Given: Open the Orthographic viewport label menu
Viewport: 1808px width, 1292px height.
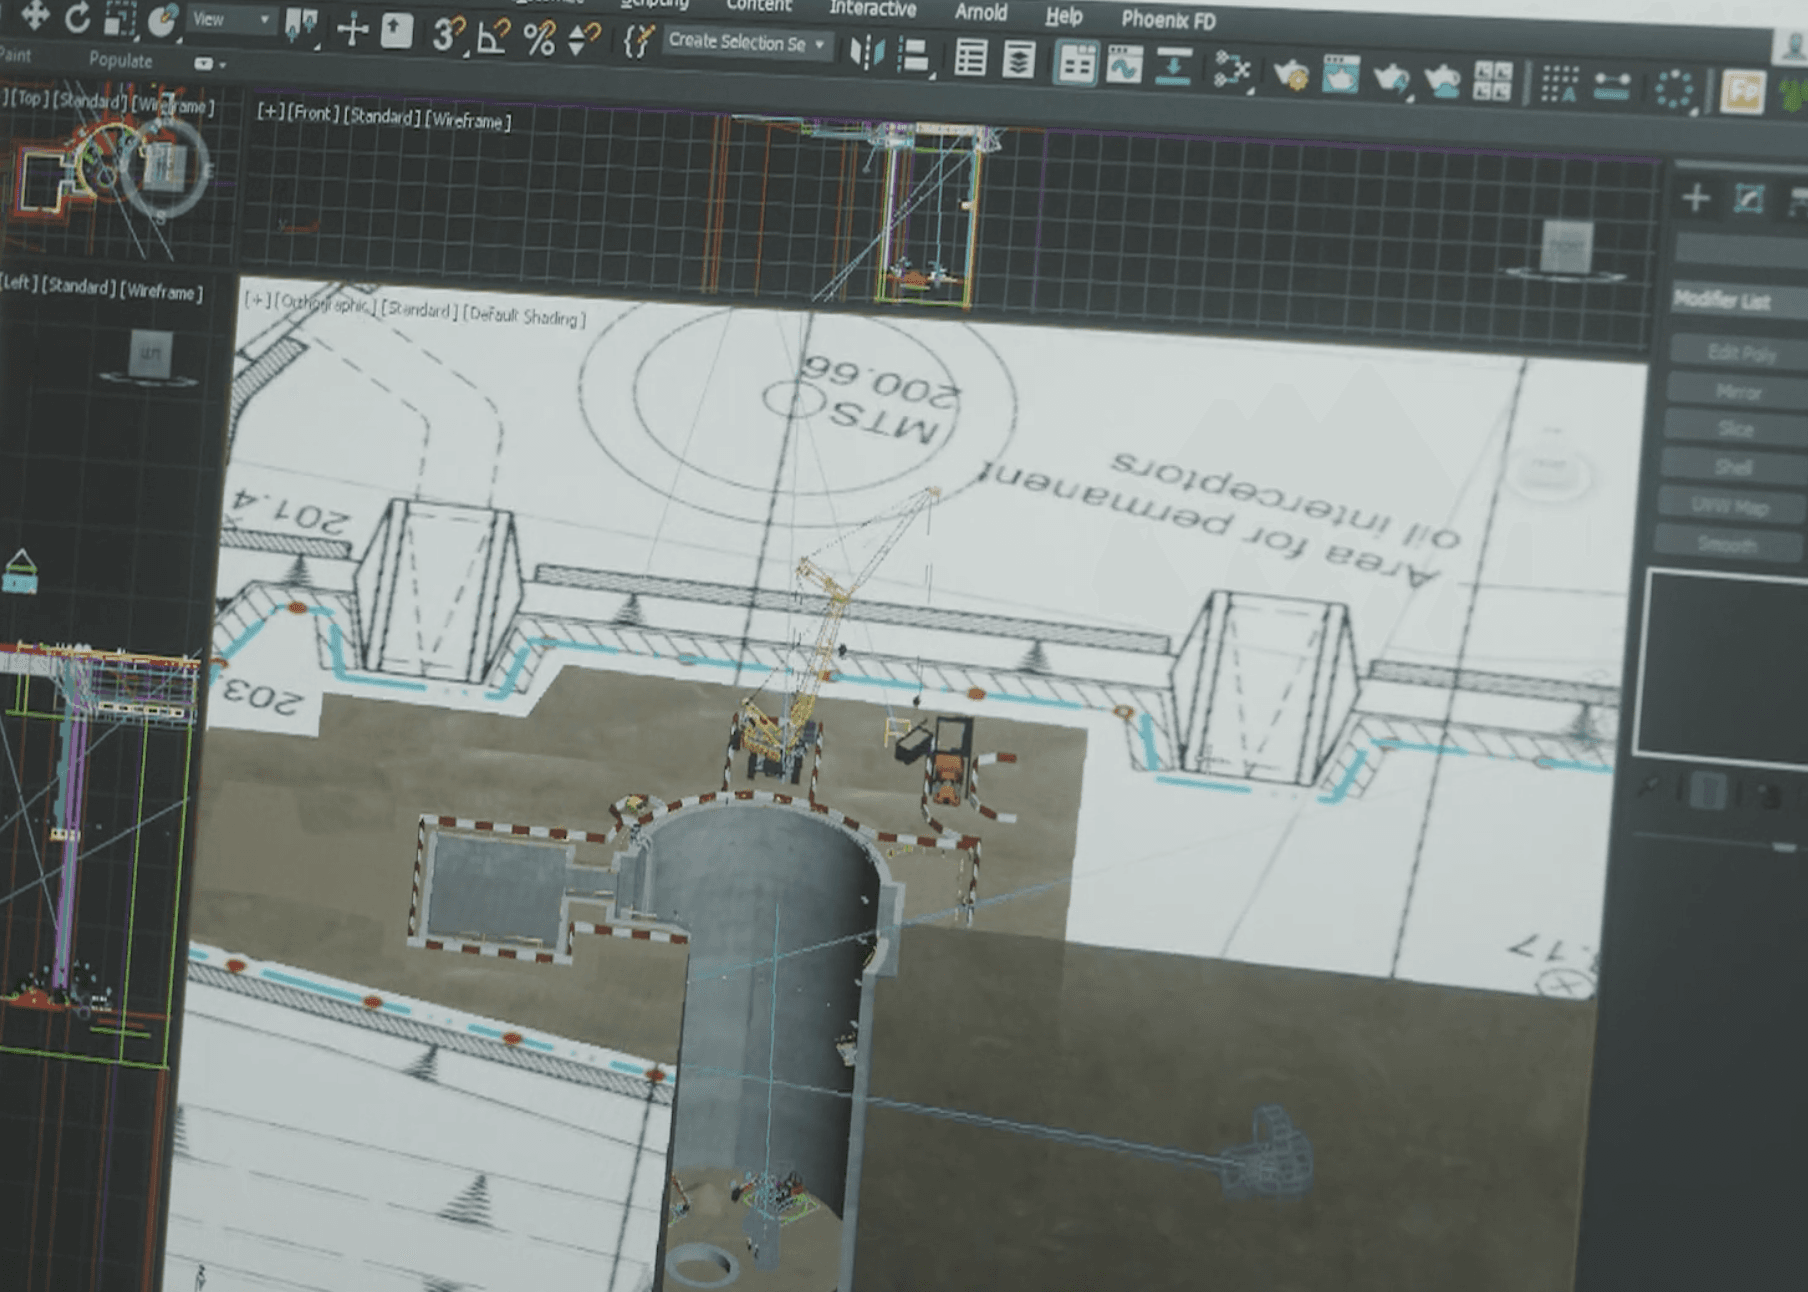Looking at the screenshot, I should [323, 303].
